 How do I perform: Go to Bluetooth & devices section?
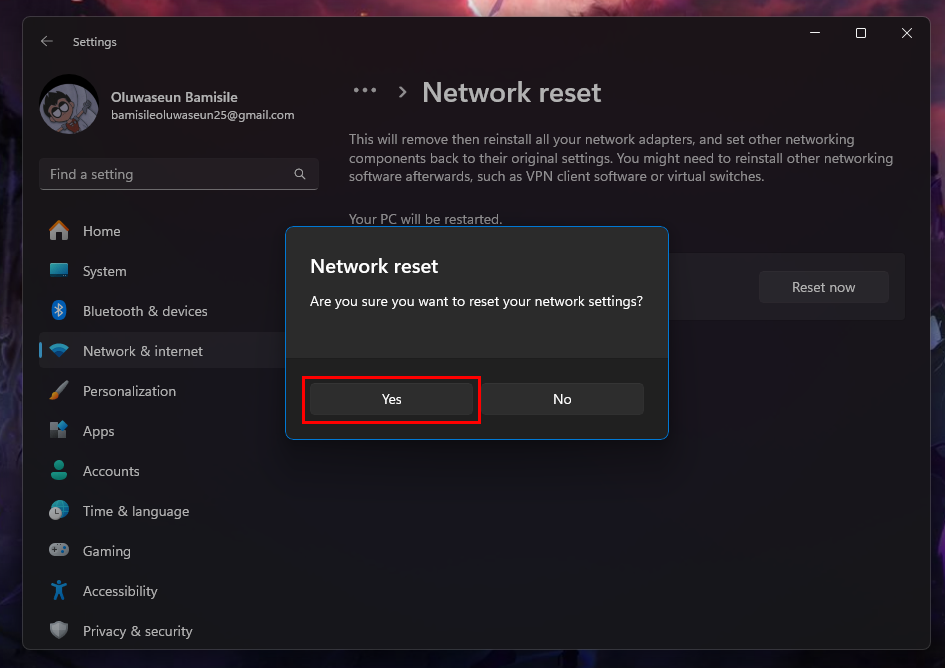(x=145, y=311)
